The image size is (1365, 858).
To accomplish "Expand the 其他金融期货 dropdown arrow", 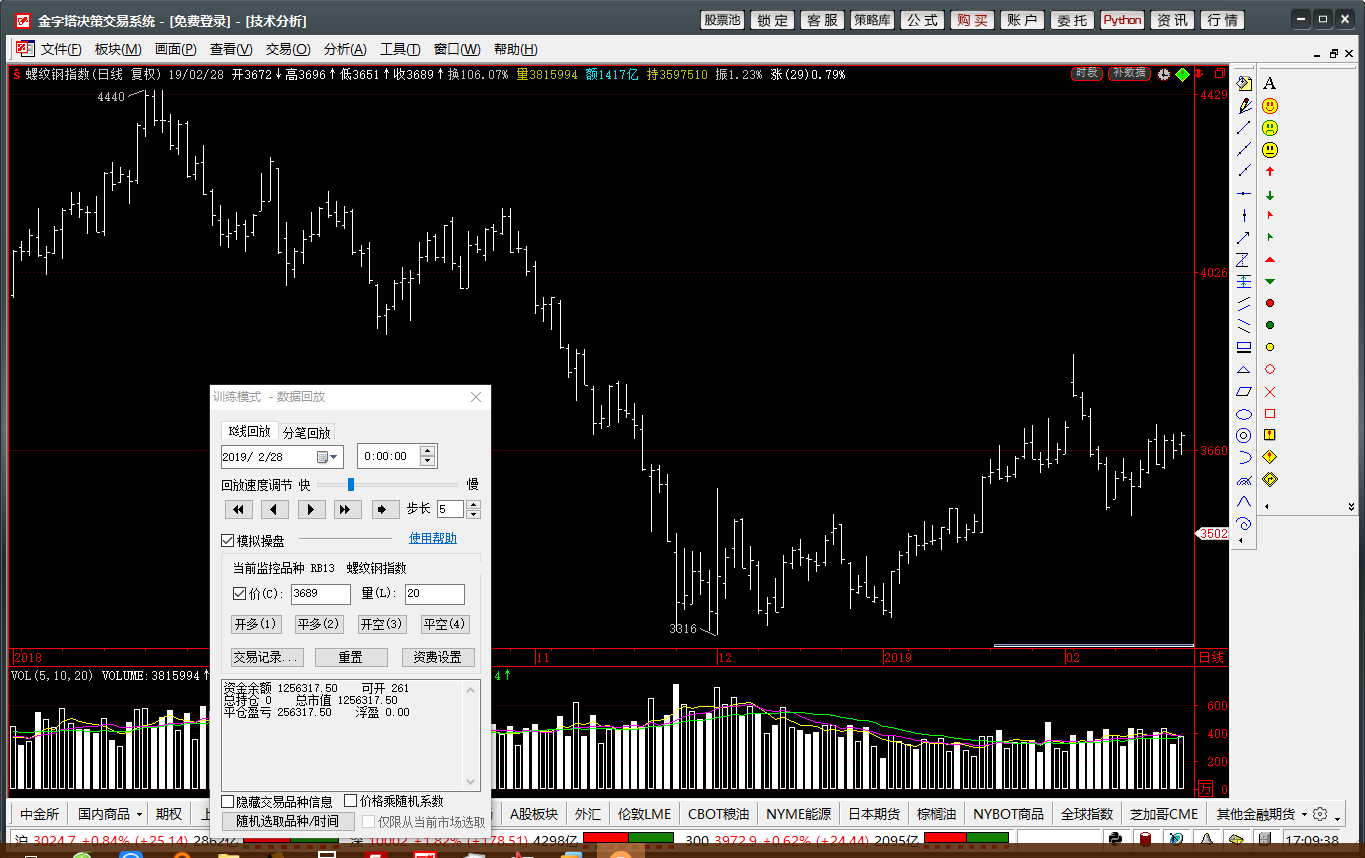I will [1304, 814].
